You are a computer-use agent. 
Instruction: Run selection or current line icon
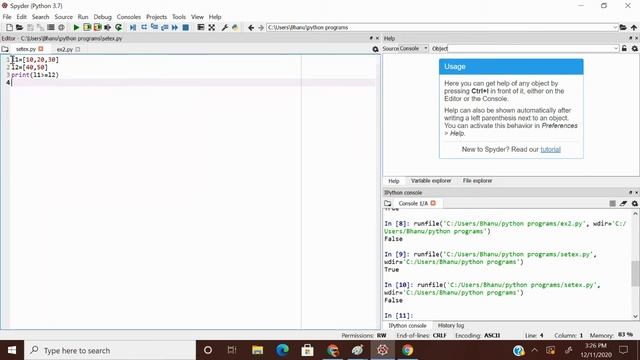coord(108,27)
